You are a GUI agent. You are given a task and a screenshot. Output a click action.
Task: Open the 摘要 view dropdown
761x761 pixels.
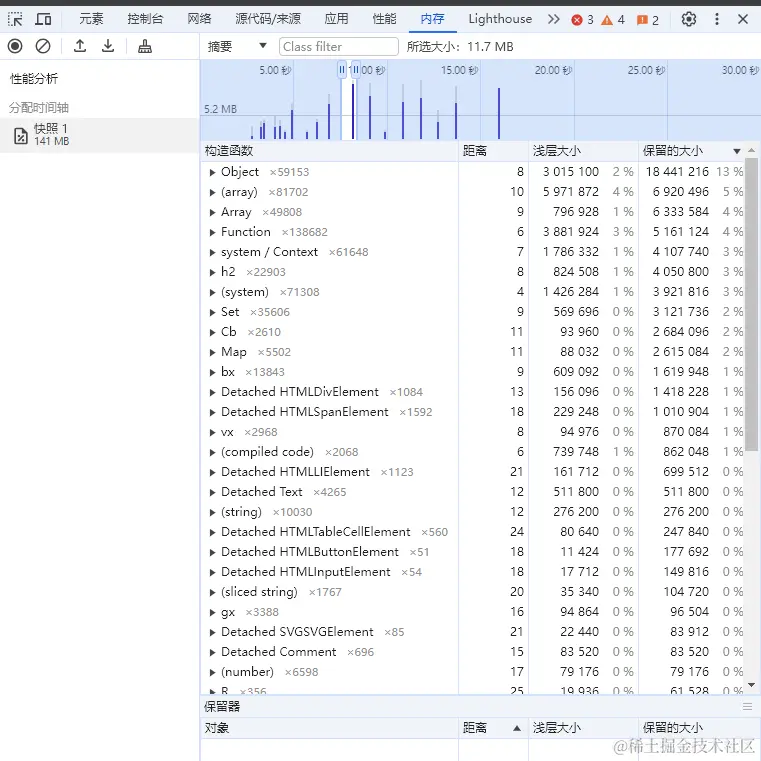pyautogui.click(x=237, y=47)
